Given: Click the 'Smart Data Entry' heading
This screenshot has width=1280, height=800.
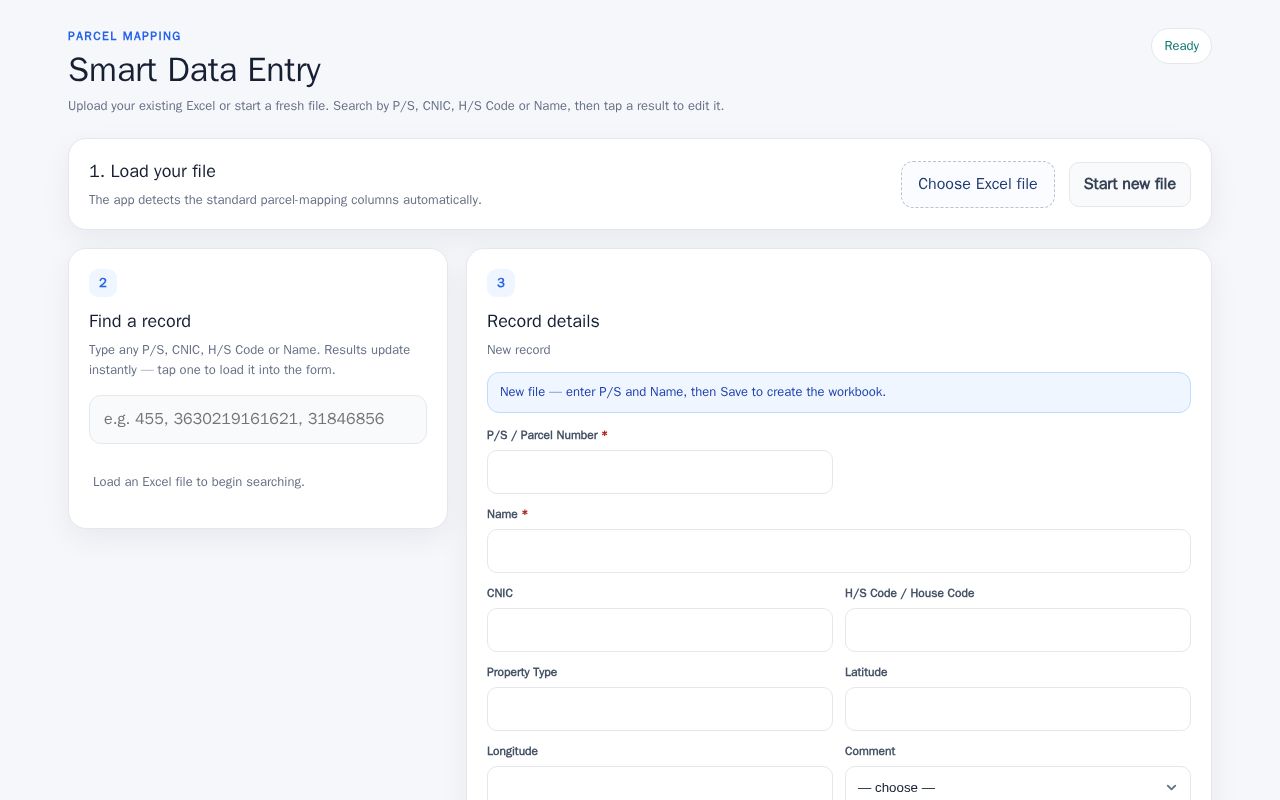Looking at the screenshot, I should pos(195,70).
